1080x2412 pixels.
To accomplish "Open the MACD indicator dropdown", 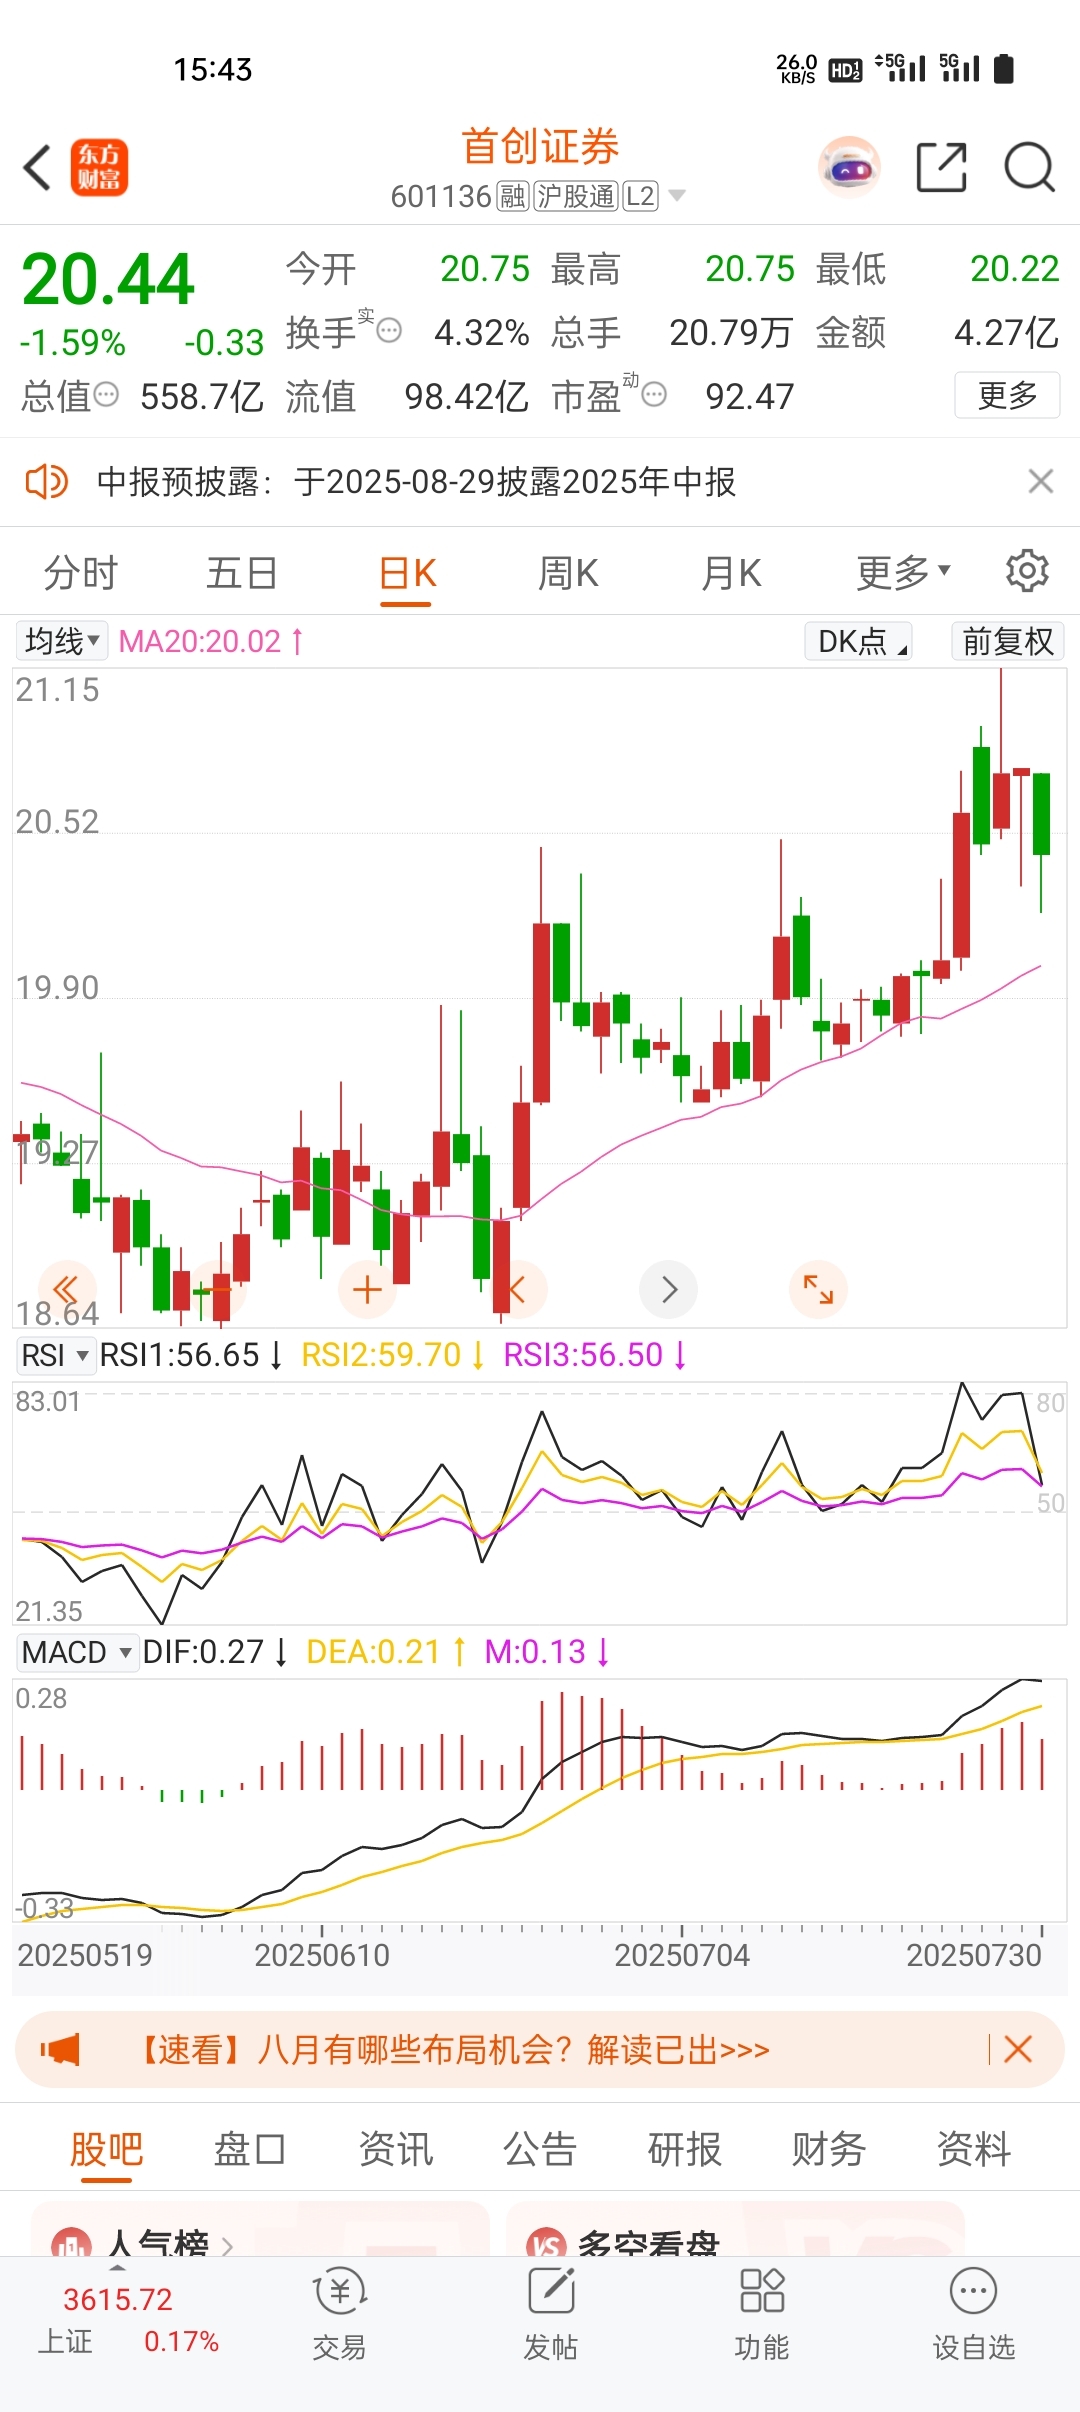I will [77, 1652].
